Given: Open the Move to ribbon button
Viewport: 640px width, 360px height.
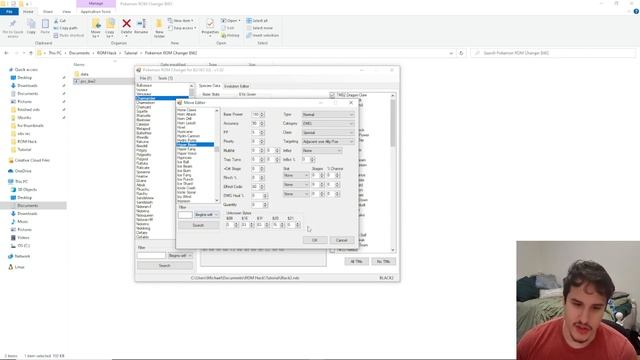Looking at the screenshot, I should click(96, 29).
